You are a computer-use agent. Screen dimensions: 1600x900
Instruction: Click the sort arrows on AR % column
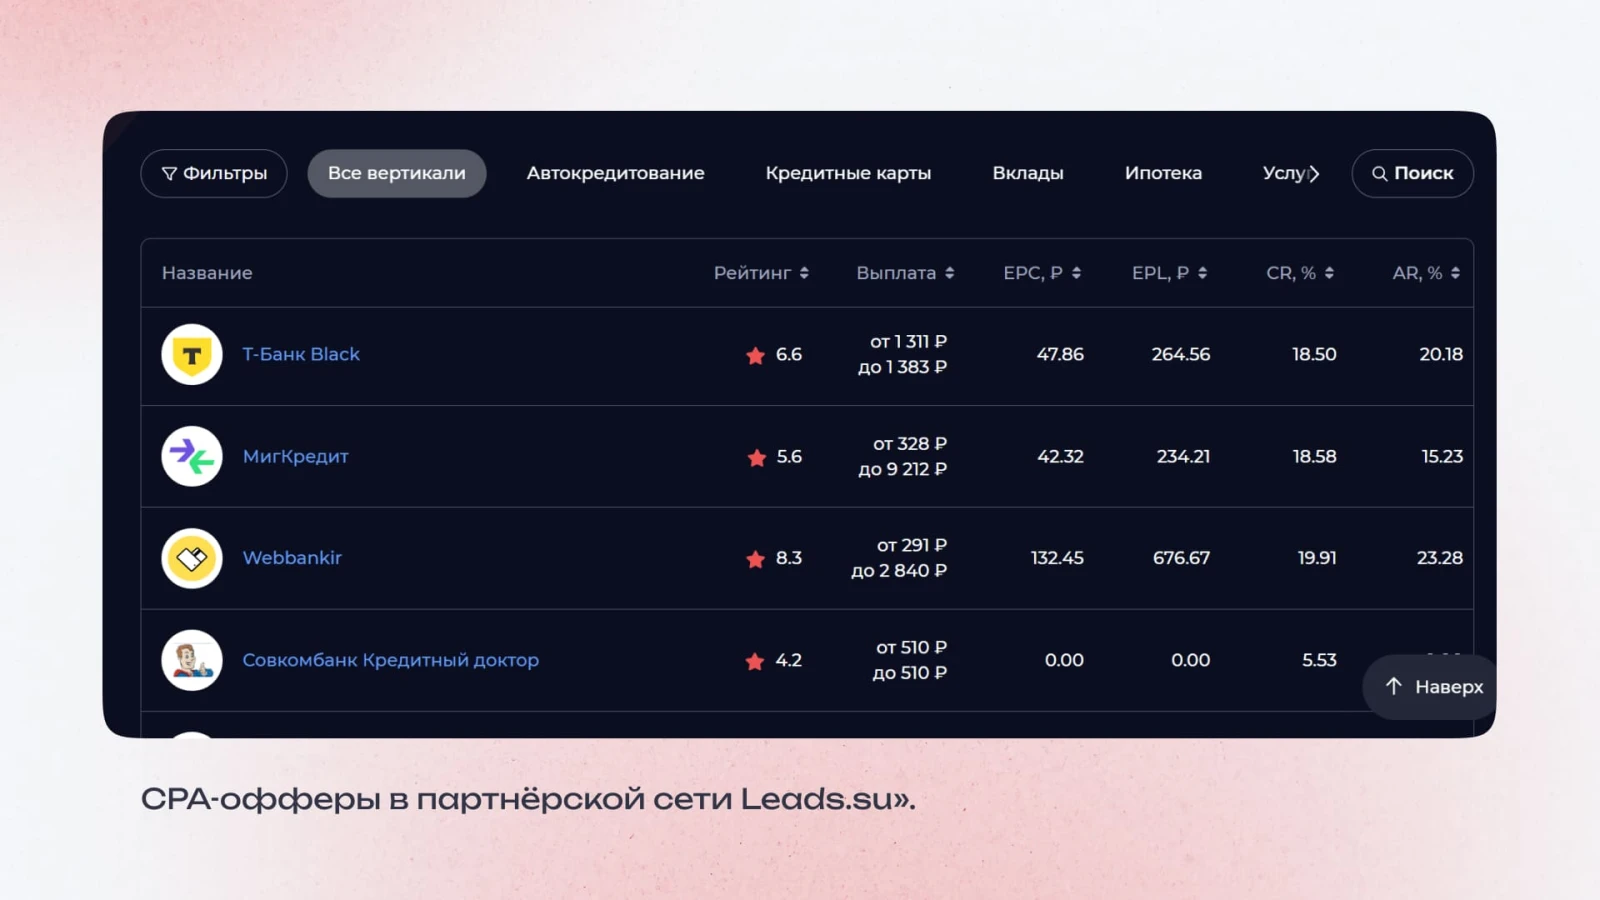coord(1455,272)
